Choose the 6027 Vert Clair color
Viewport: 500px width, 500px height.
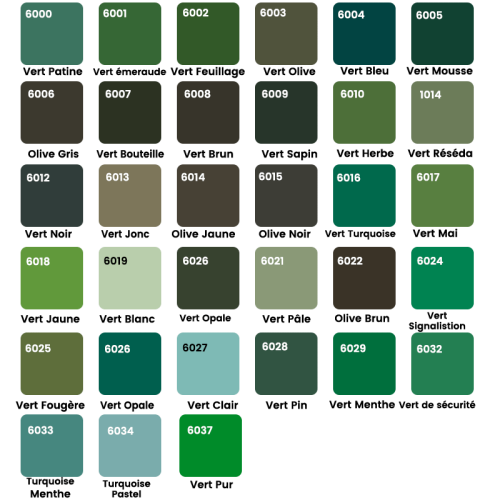[208, 364]
